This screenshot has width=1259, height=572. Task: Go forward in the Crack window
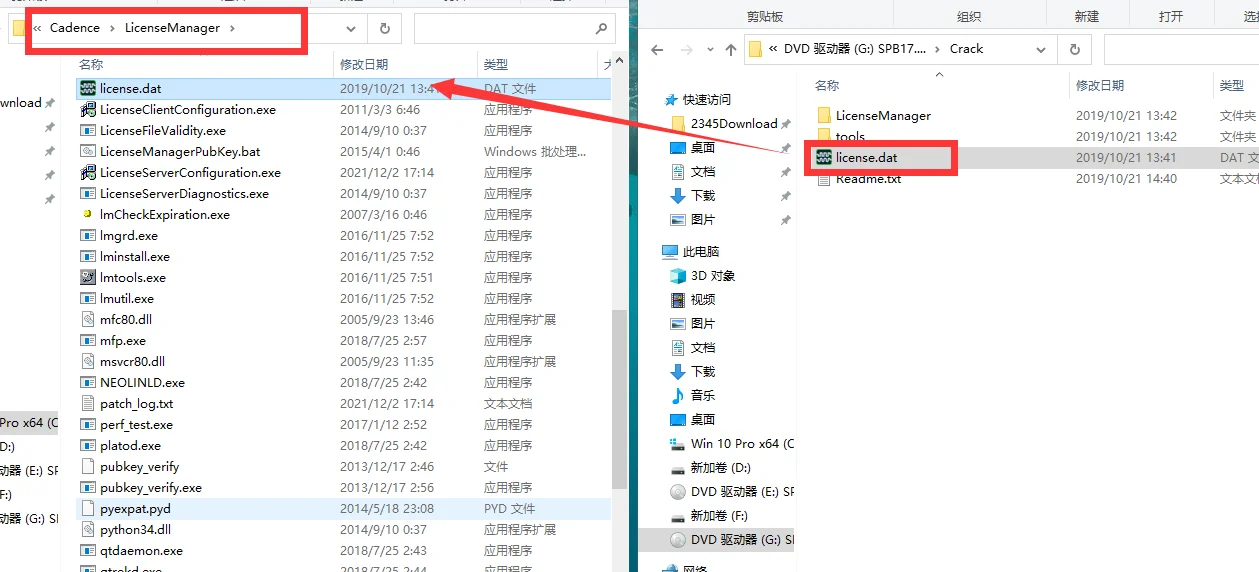[x=687, y=49]
